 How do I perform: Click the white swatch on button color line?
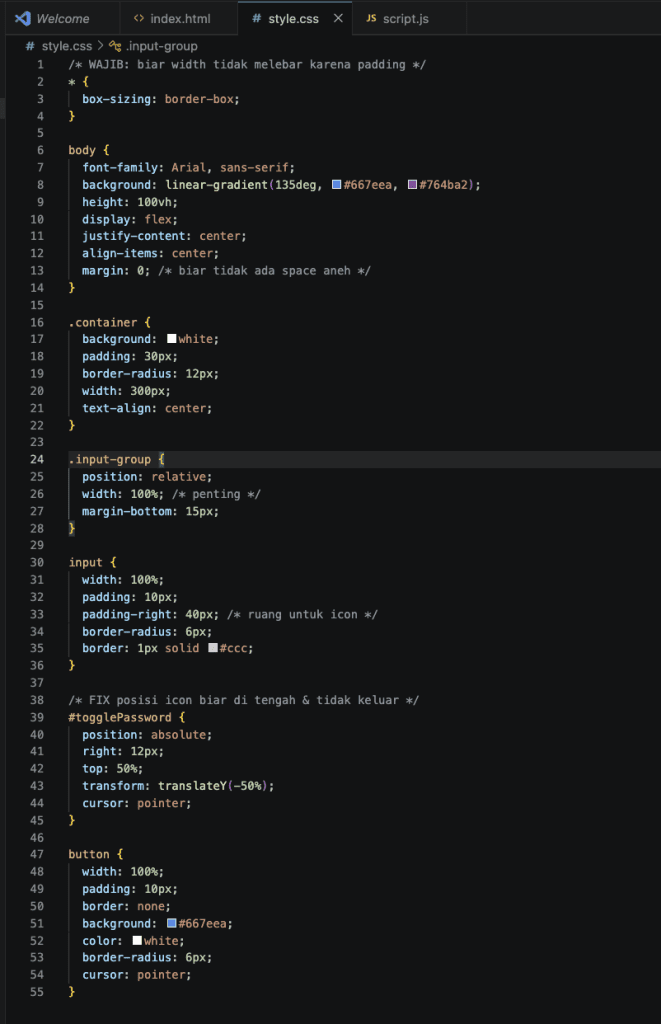[x=137, y=941]
